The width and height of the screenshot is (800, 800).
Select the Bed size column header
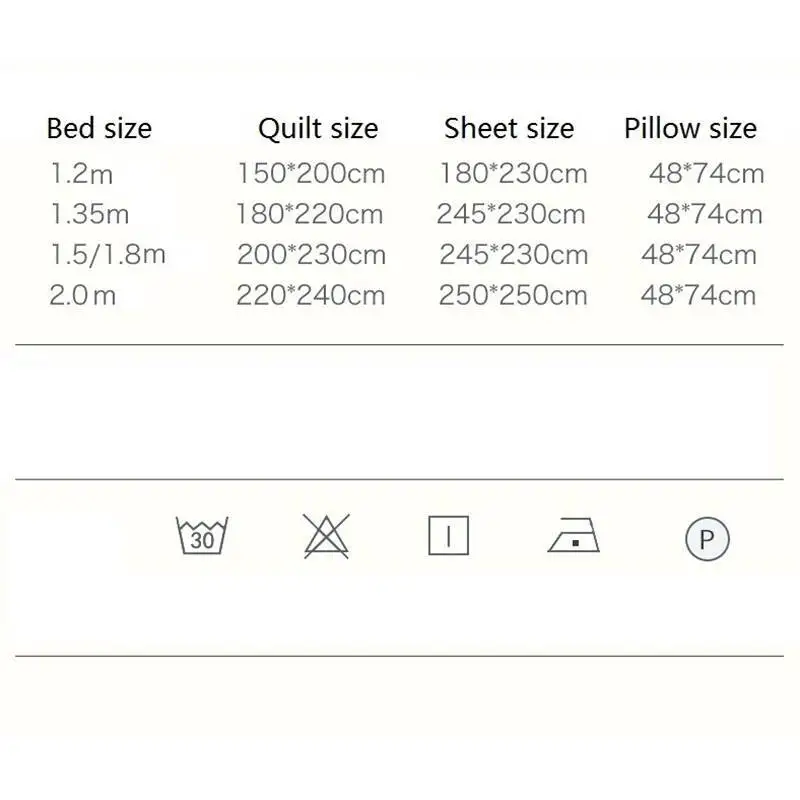coord(99,128)
